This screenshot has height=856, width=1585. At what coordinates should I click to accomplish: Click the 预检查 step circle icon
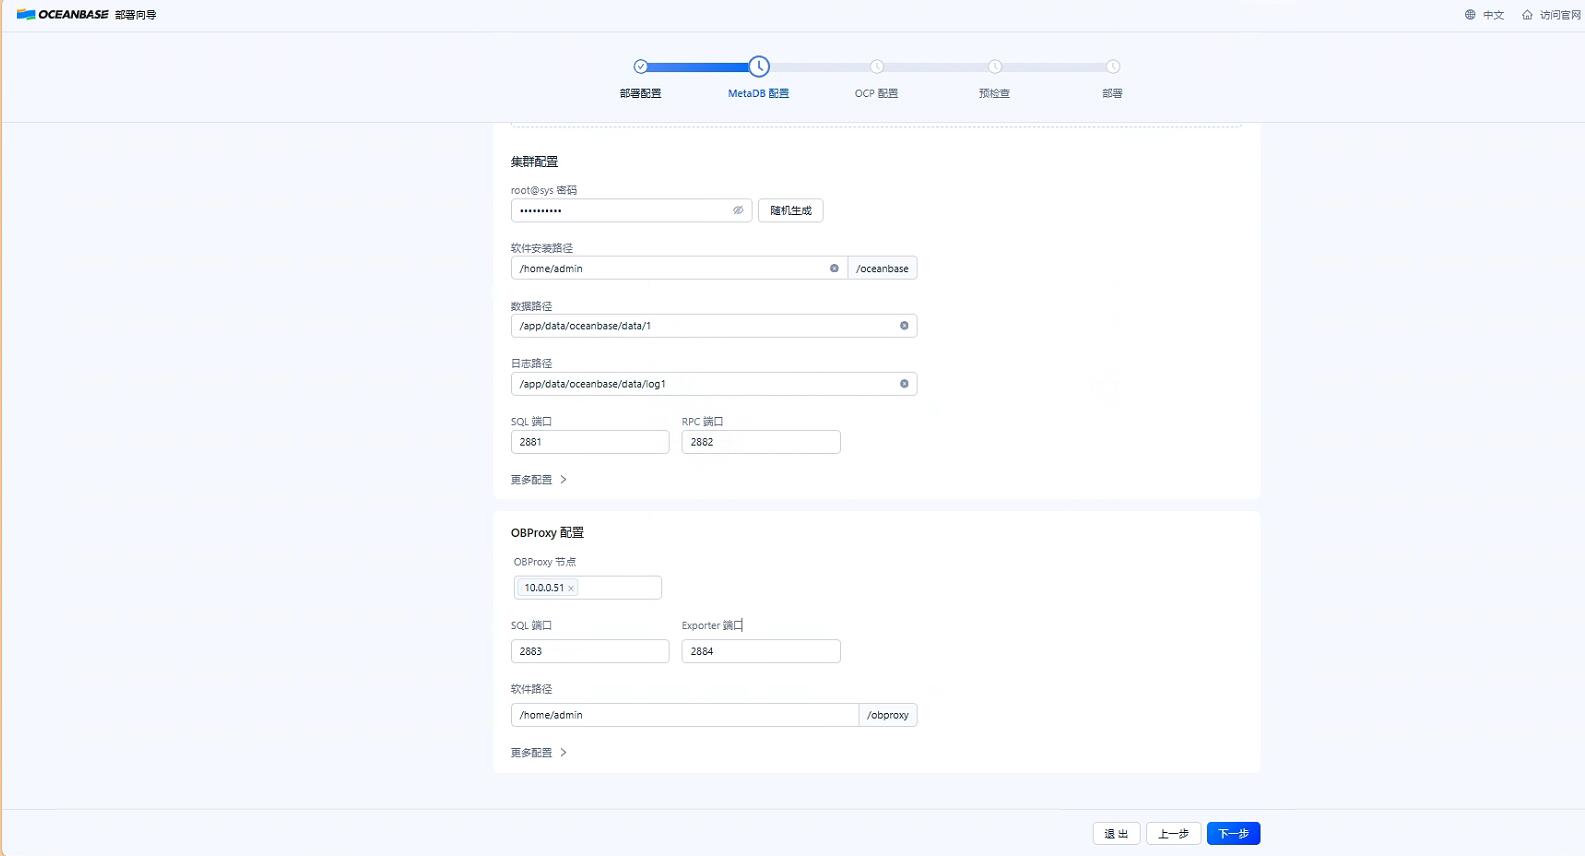coord(995,67)
